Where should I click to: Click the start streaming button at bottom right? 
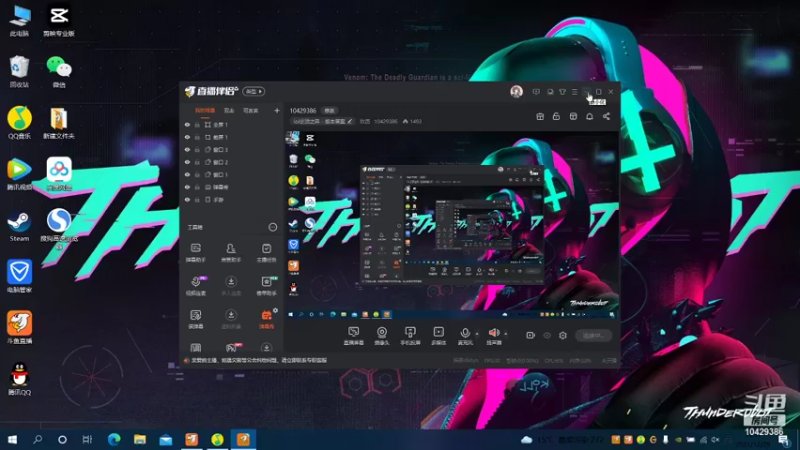(594, 335)
